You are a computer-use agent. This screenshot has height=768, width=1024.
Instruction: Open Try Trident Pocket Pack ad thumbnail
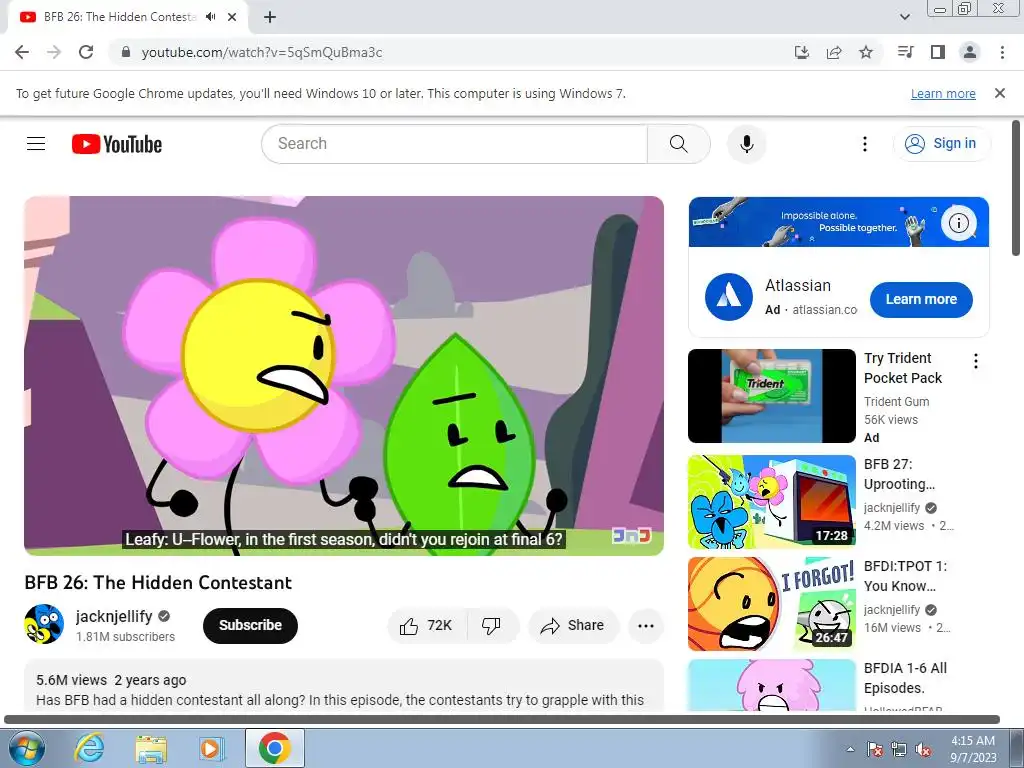point(772,396)
